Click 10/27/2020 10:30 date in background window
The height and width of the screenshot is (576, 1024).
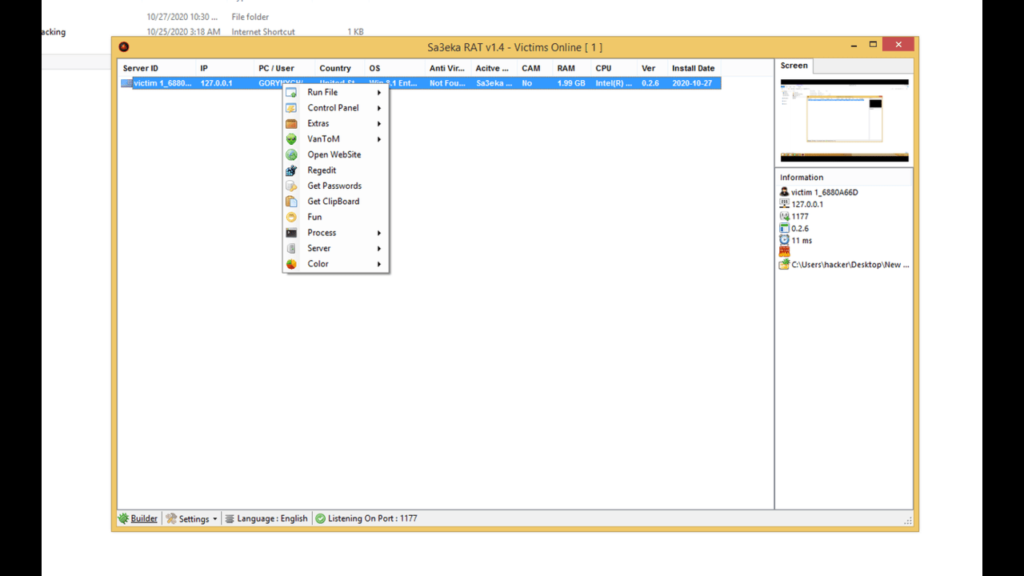pyautogui.click(x=182, y=17)
